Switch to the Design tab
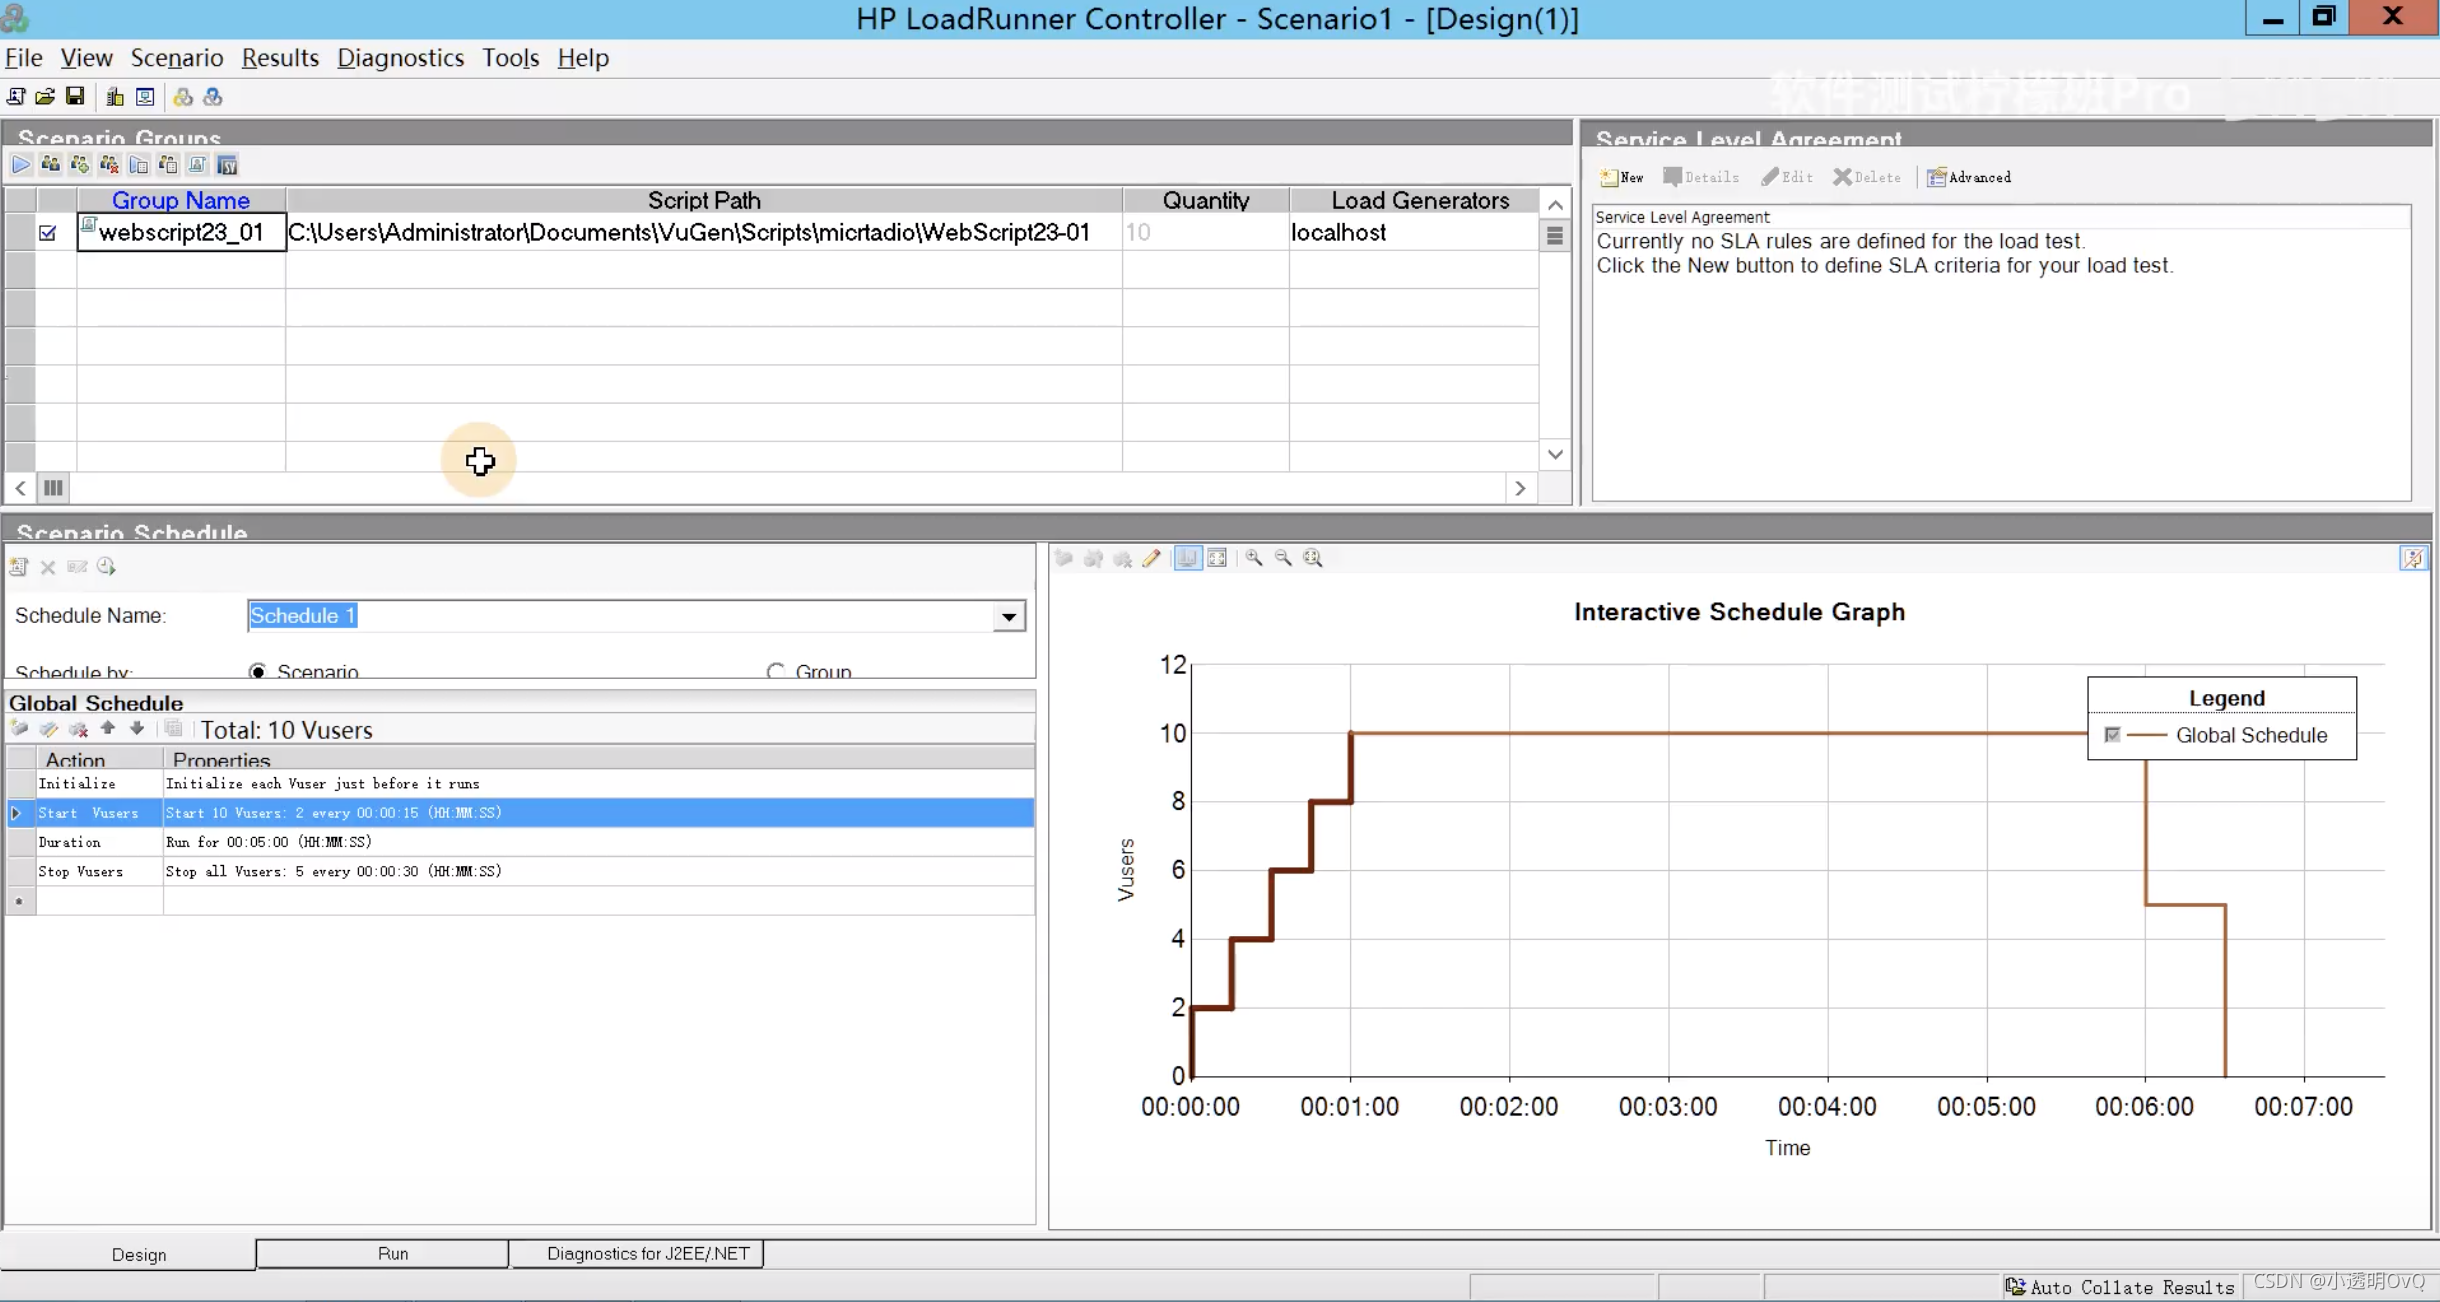Viewport: 2440px width, 1302px height. [x=139, y=1254]
